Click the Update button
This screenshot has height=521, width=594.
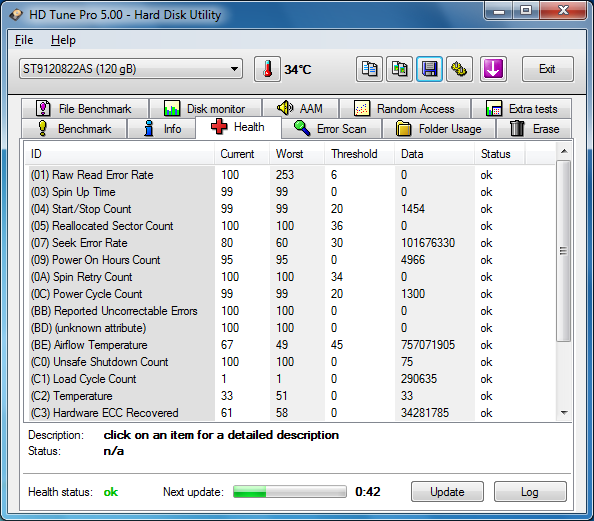(447, 492)
